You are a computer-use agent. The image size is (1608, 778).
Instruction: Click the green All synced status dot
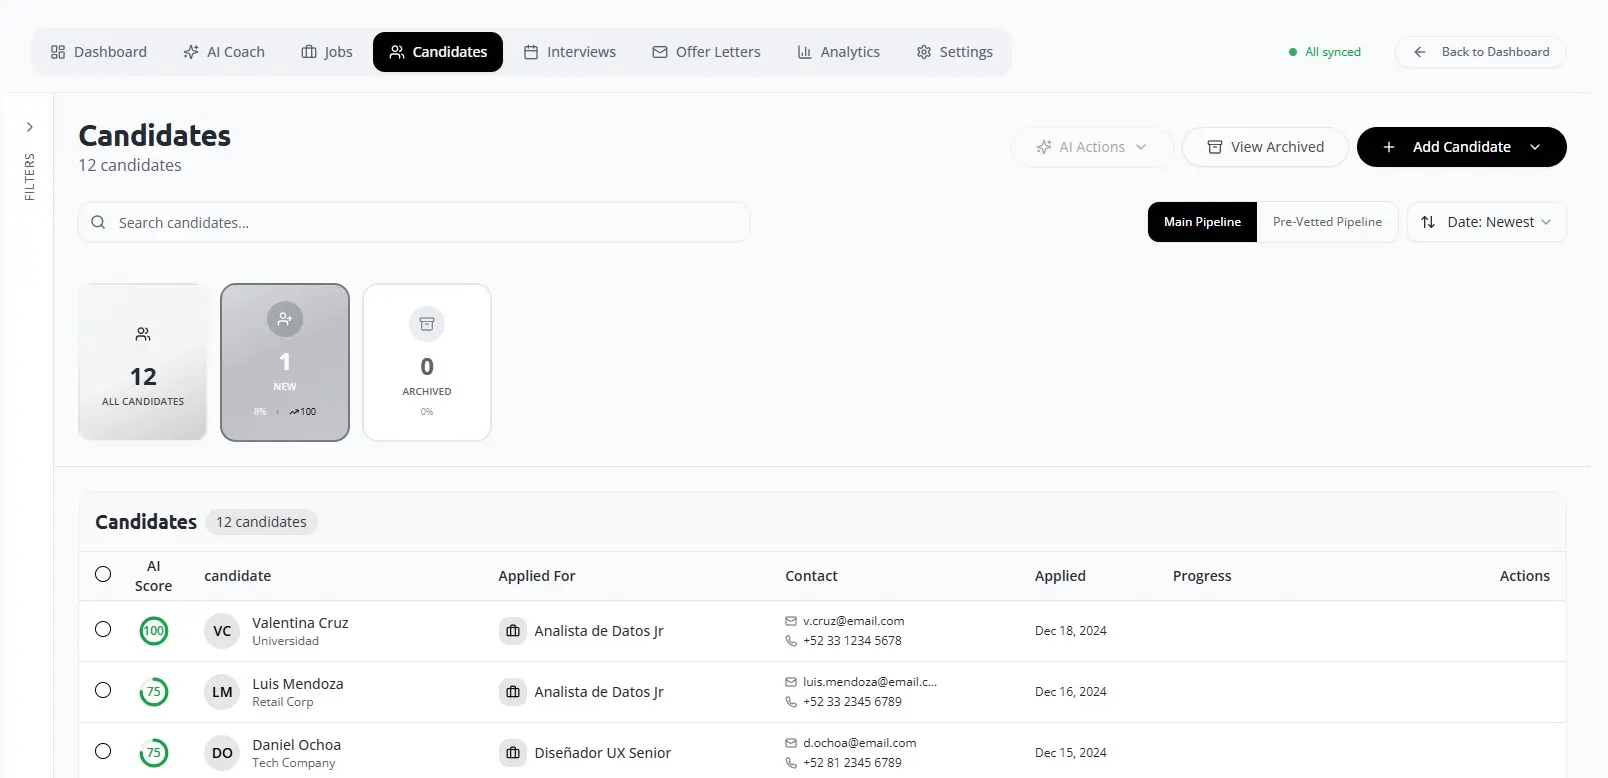point(1293,52)
